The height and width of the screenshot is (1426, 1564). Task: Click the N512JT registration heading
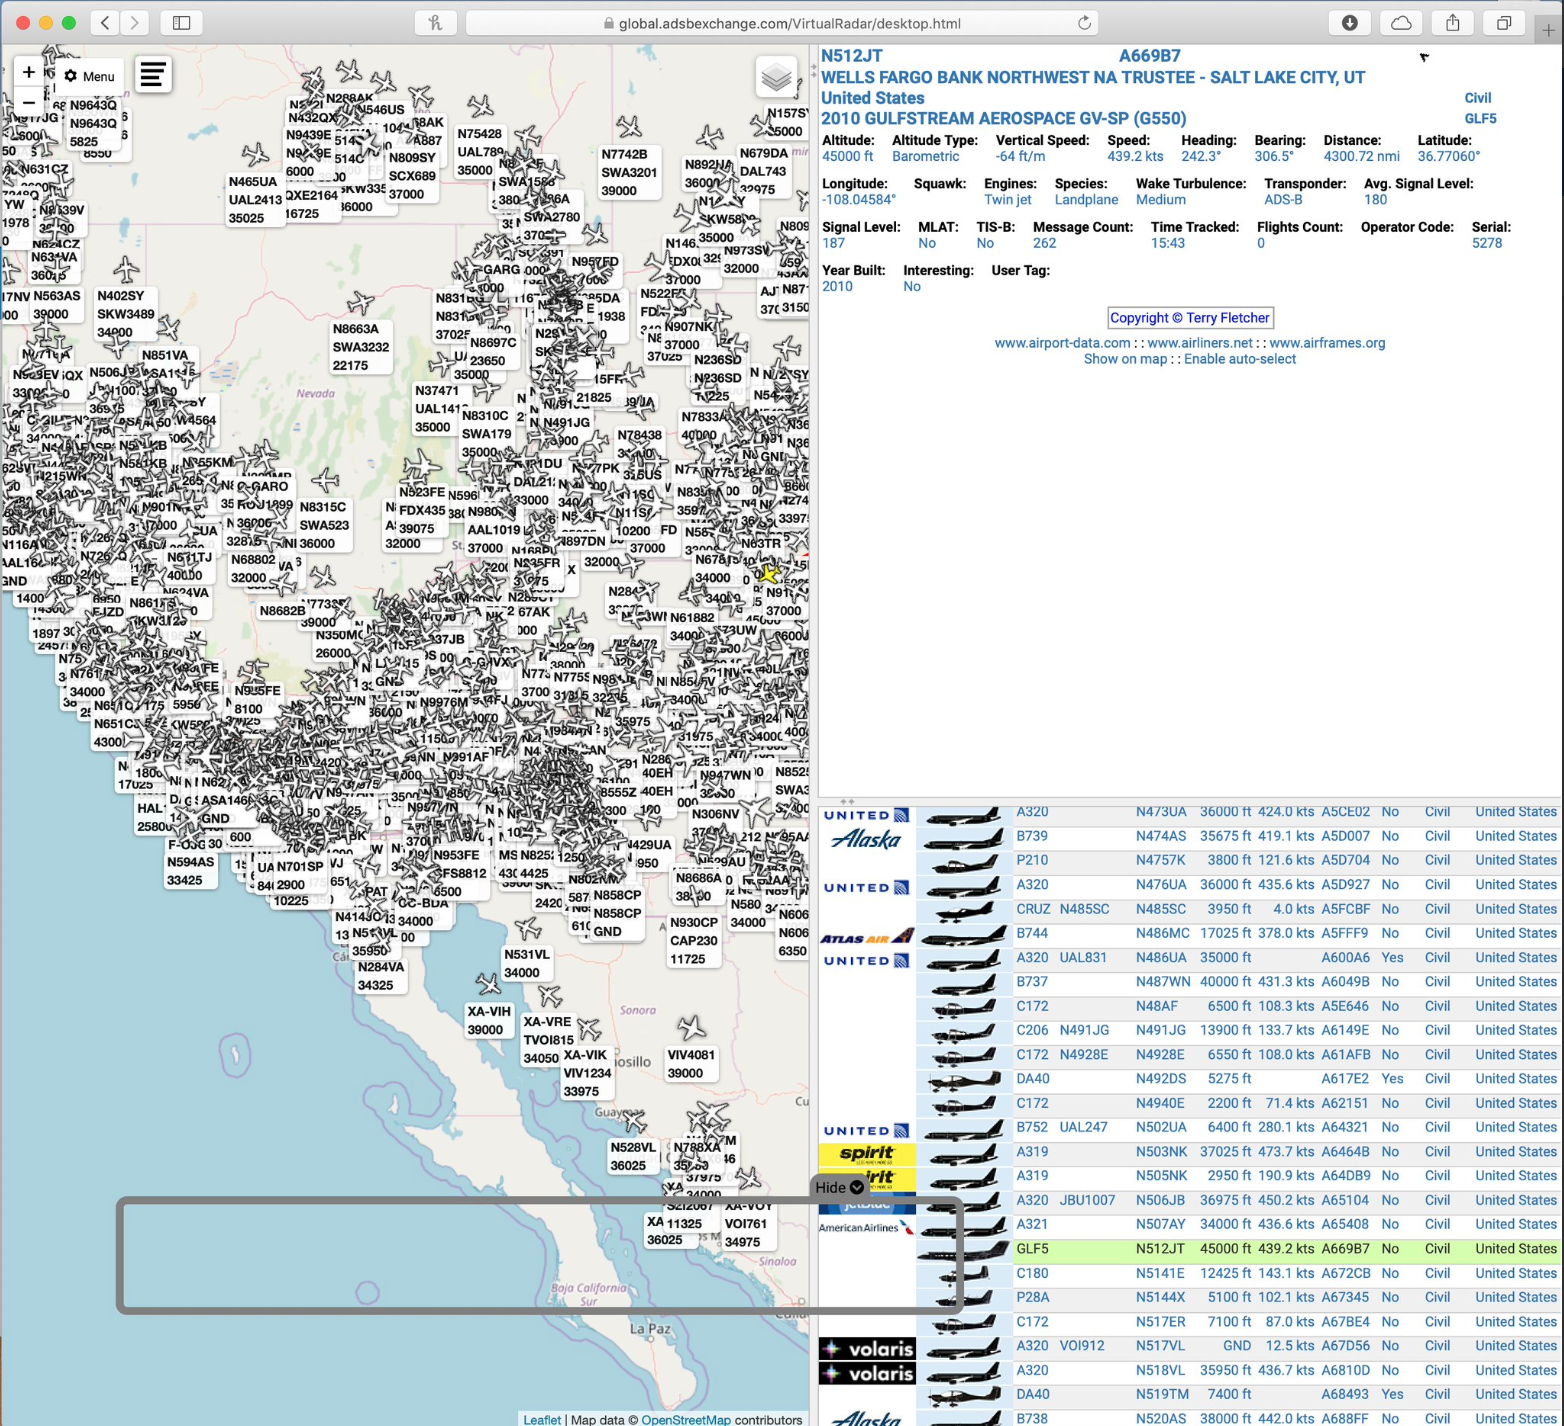pos(852,56)
